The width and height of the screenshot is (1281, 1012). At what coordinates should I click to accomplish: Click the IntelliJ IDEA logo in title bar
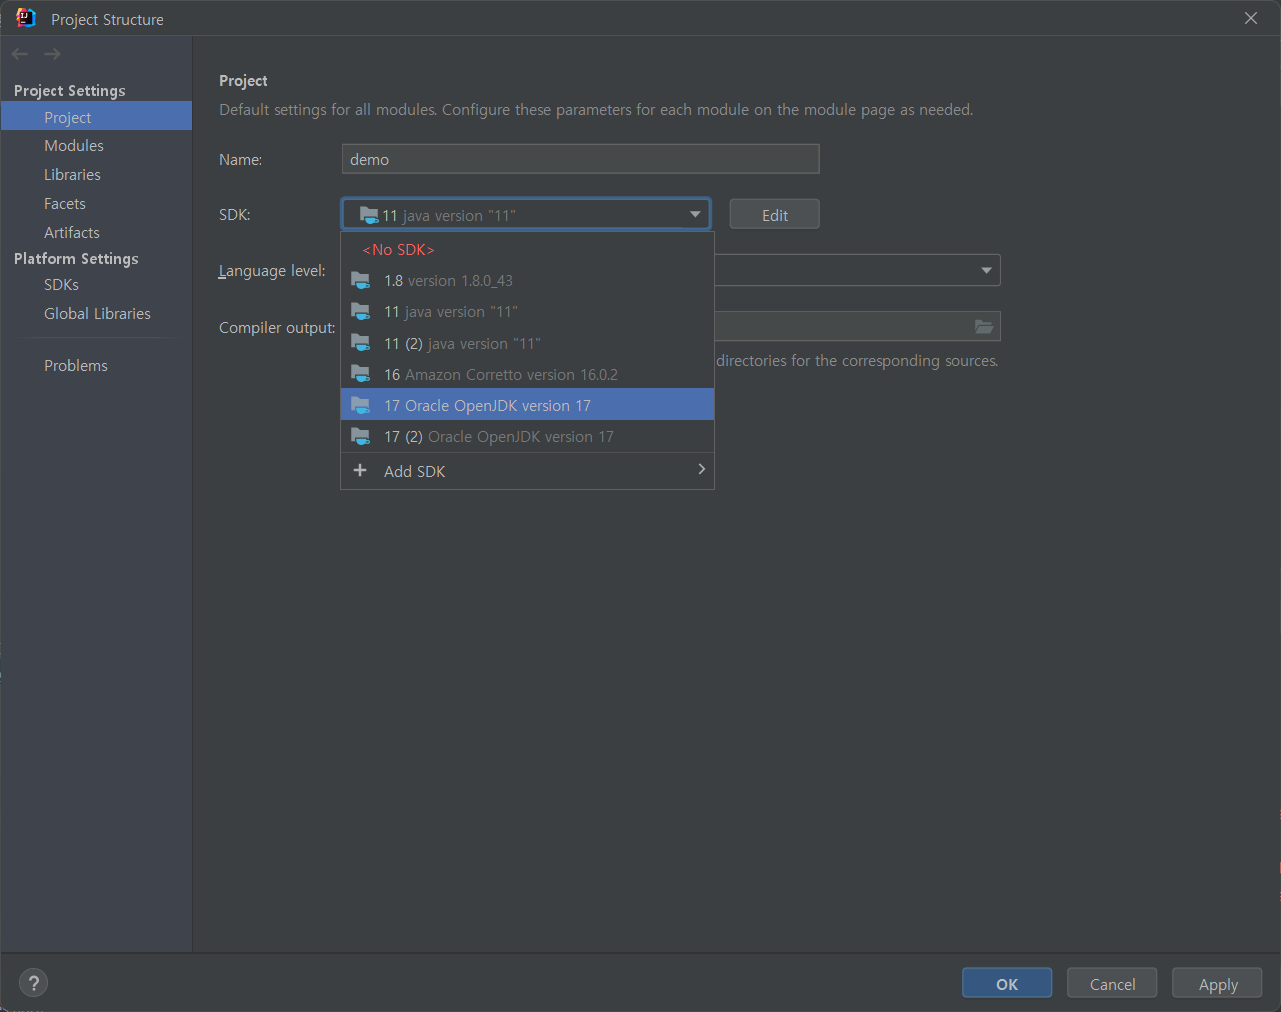pos(26,18)
